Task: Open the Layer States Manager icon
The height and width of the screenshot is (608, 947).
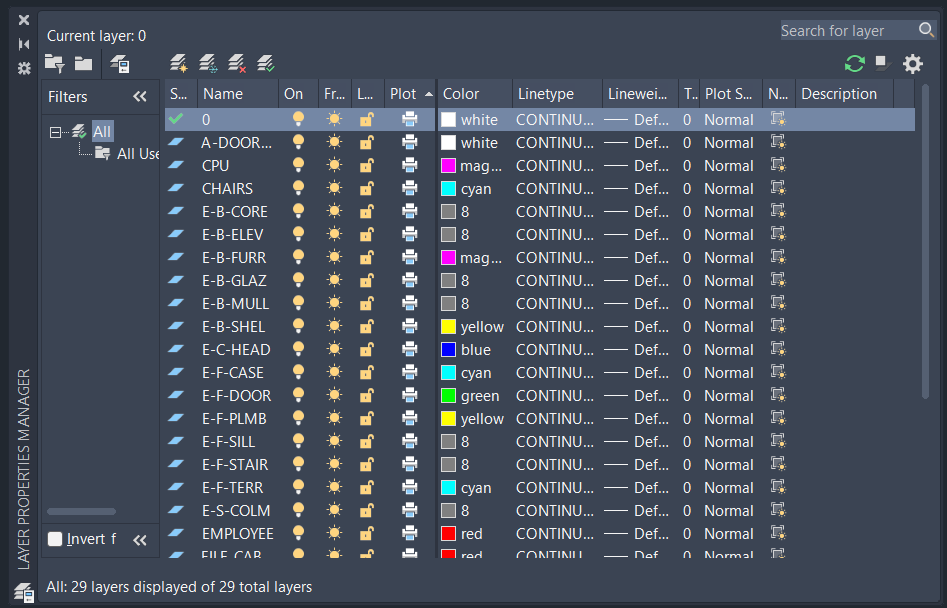Action: pyautogui.click(x=120, y=63)
